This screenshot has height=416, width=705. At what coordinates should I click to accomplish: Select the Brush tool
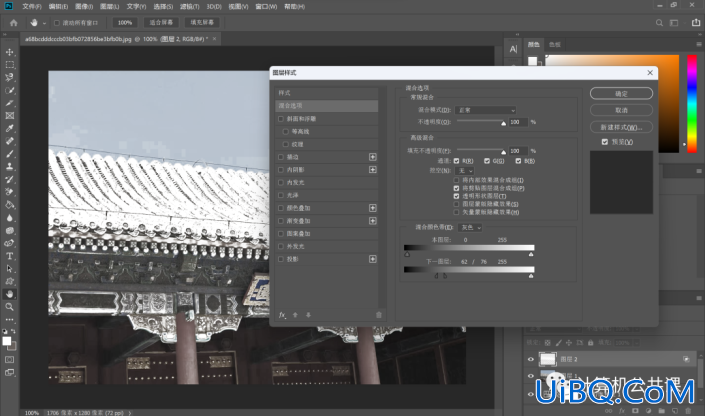9,154
